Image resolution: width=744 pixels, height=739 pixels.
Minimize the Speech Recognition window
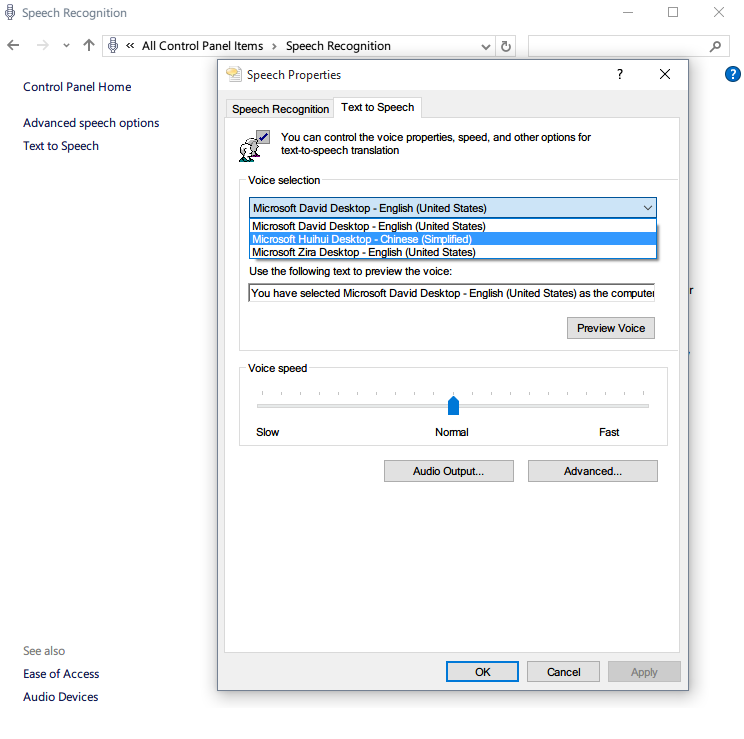[x=628, y=12]
